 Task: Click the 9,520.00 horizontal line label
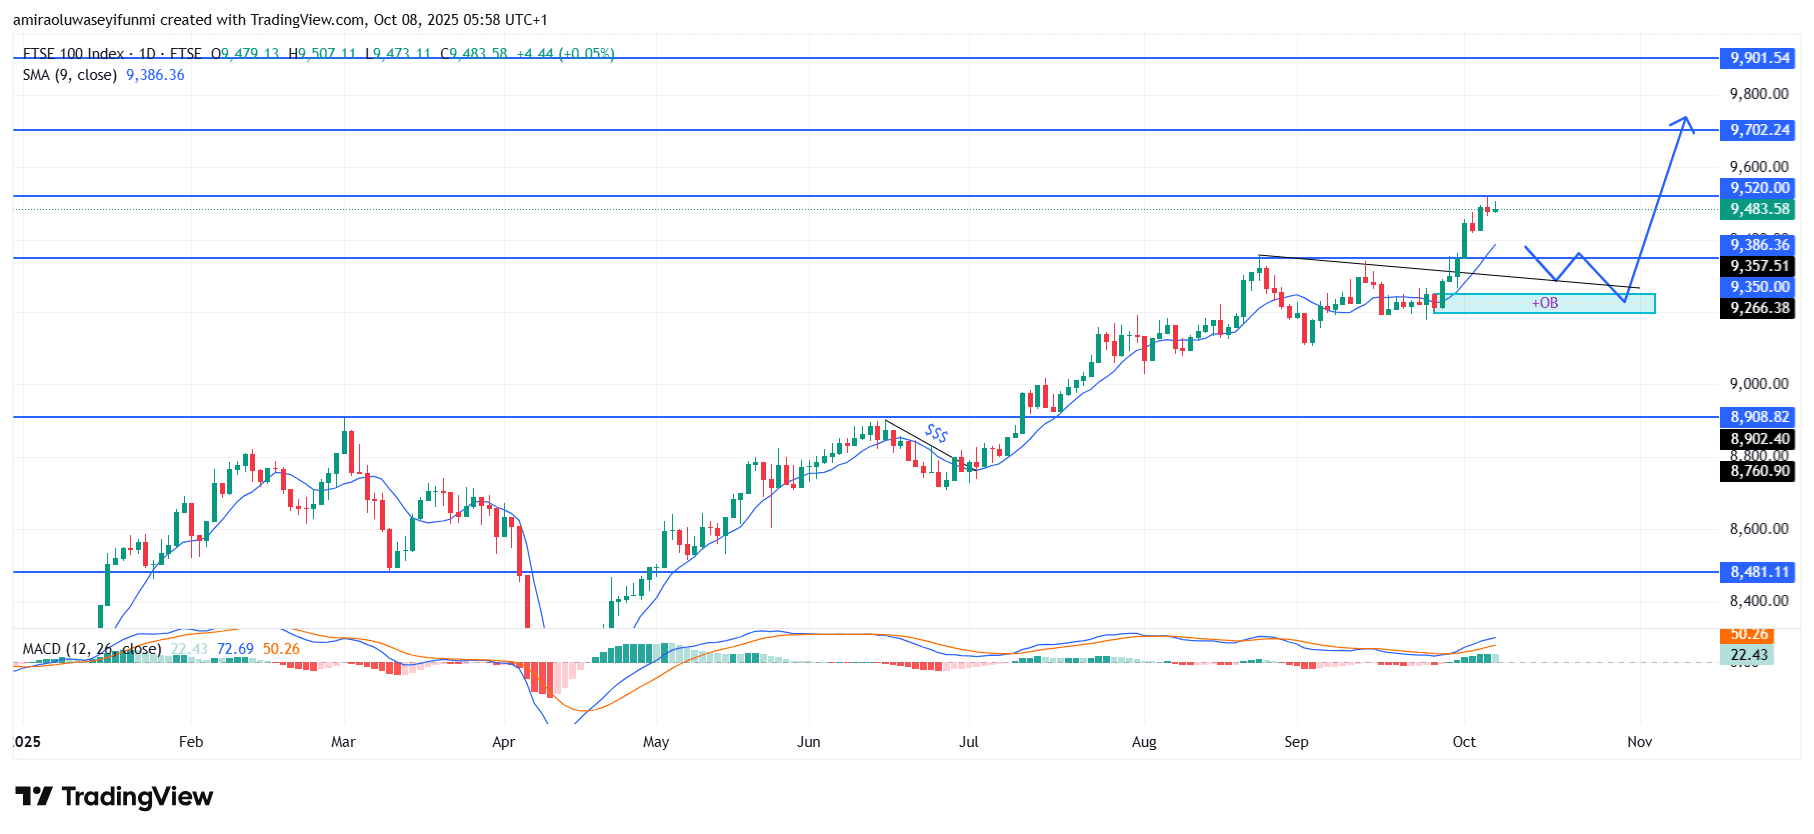pyautogui.click(x=1759, y=188)
